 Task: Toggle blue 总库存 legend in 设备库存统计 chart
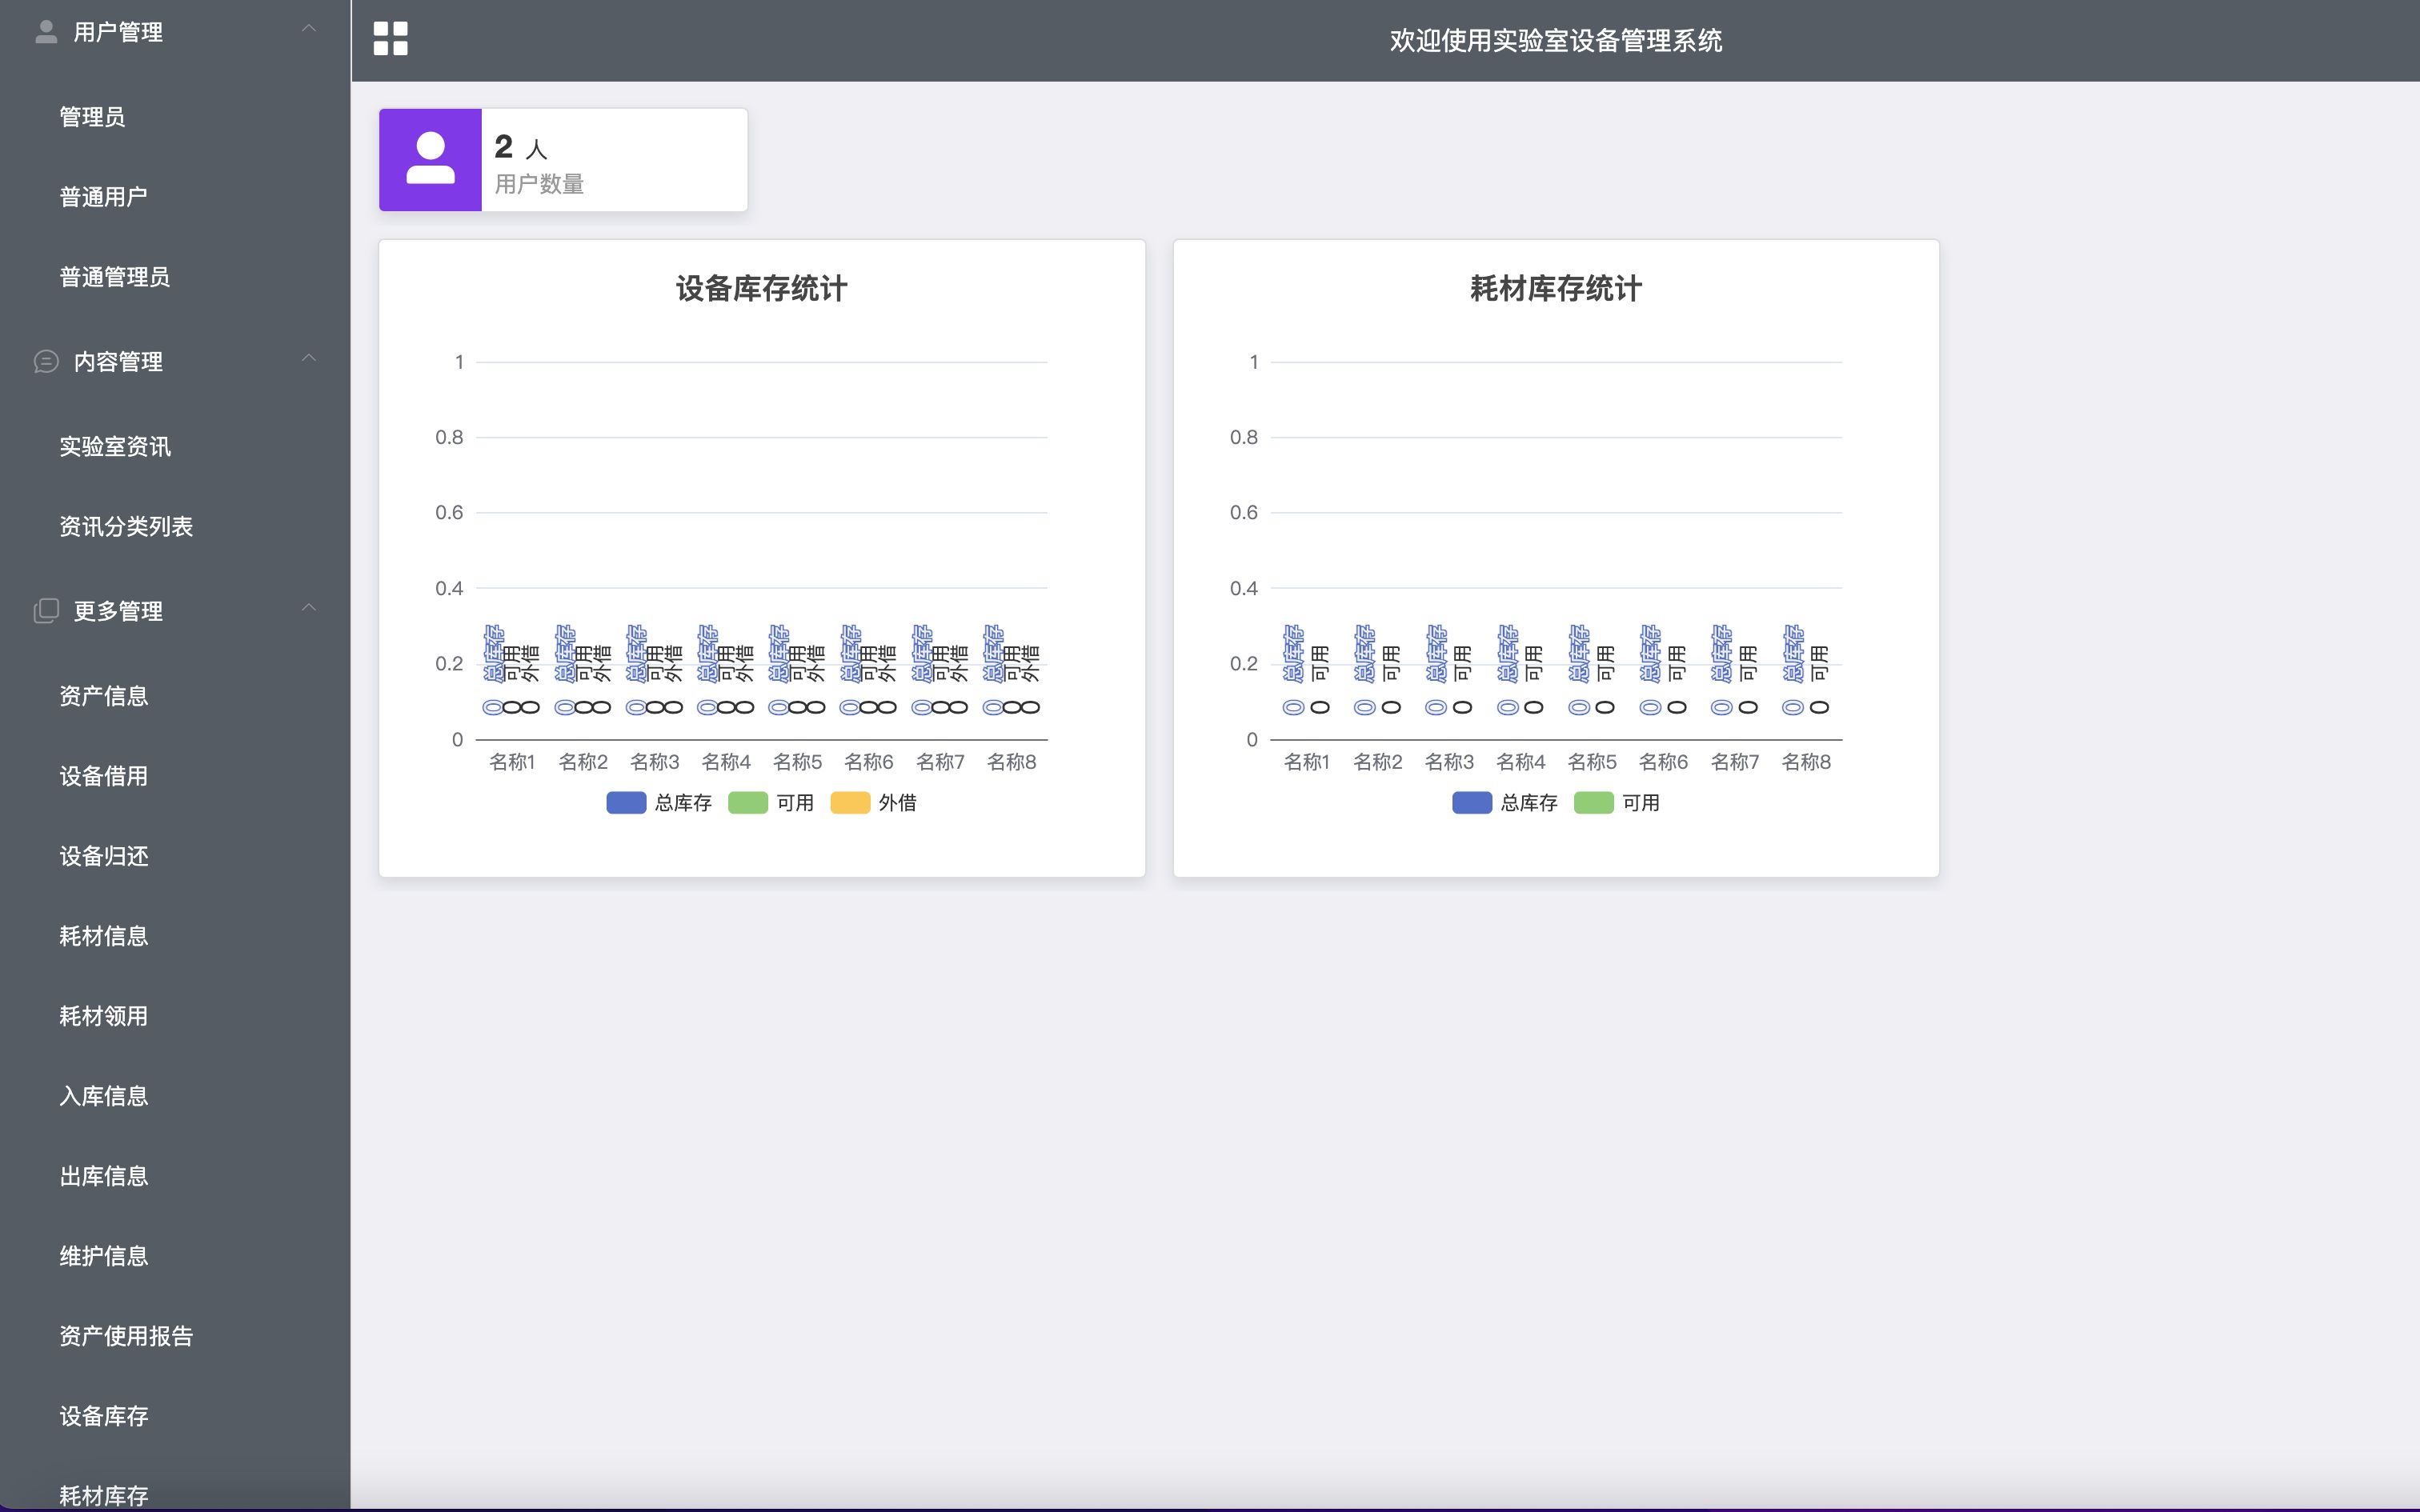tap(659, 803)
